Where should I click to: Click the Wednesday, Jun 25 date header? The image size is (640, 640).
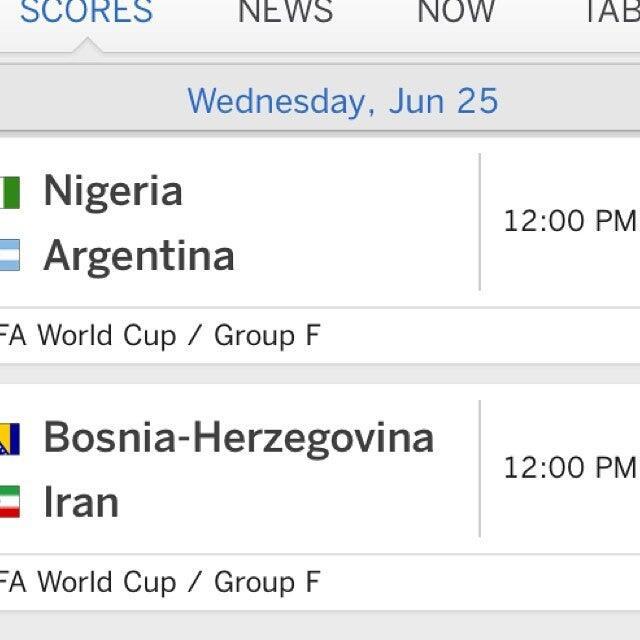pyautogui.click(x=342, y=101)
